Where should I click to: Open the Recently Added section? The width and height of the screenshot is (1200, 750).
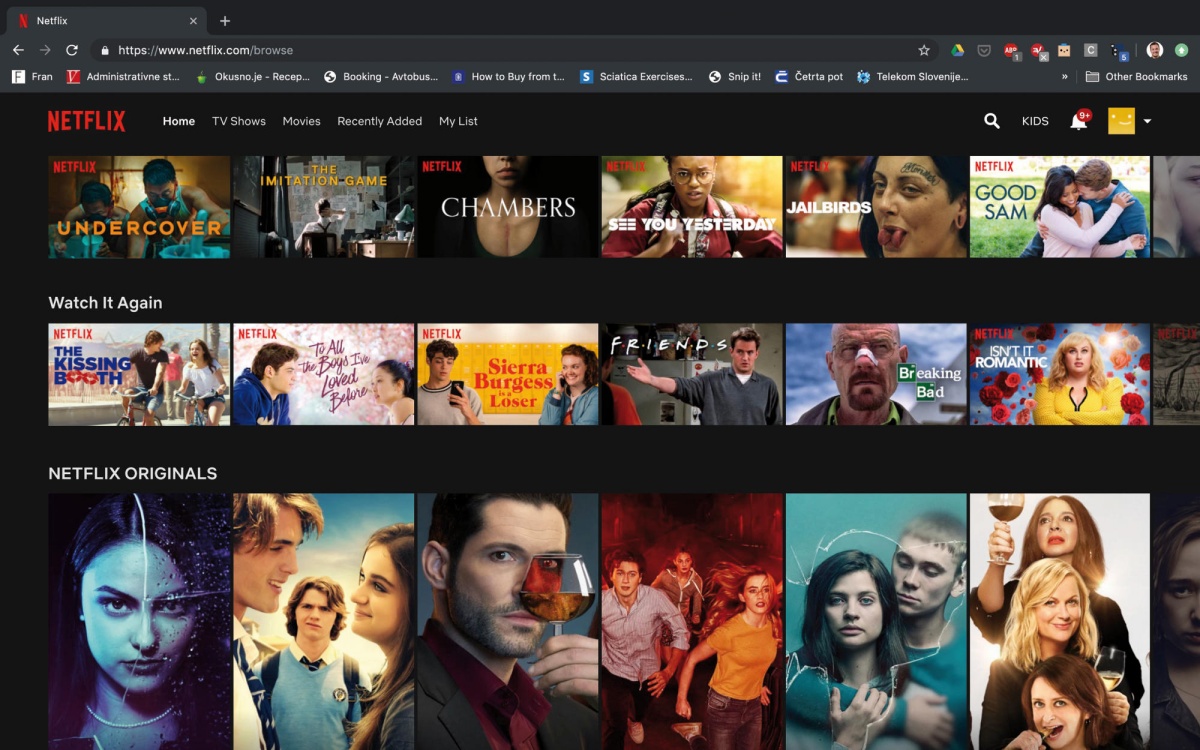pyautogui.click(x=380, y=121)
